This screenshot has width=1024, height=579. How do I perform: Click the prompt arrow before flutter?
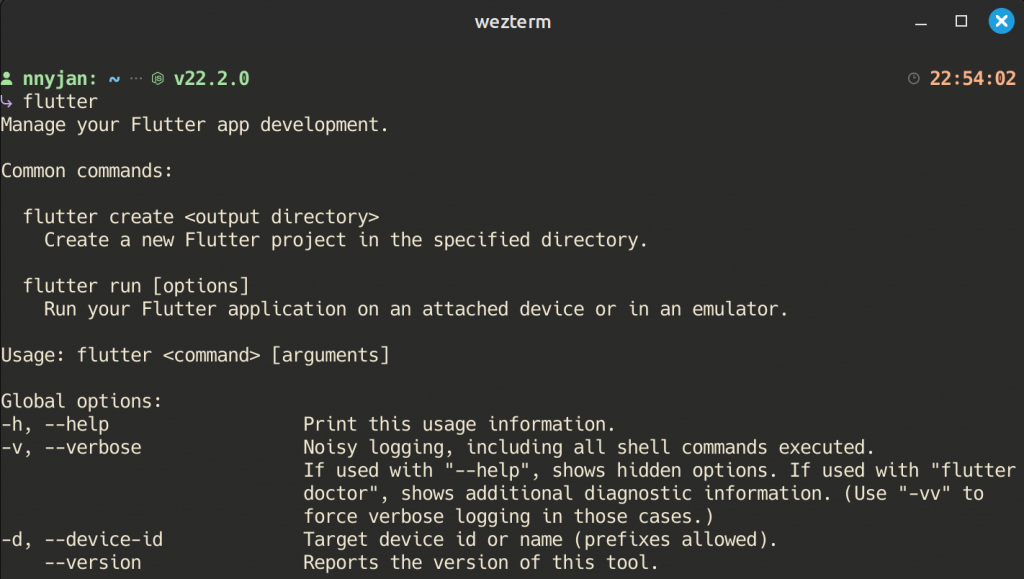click(7, 101)
